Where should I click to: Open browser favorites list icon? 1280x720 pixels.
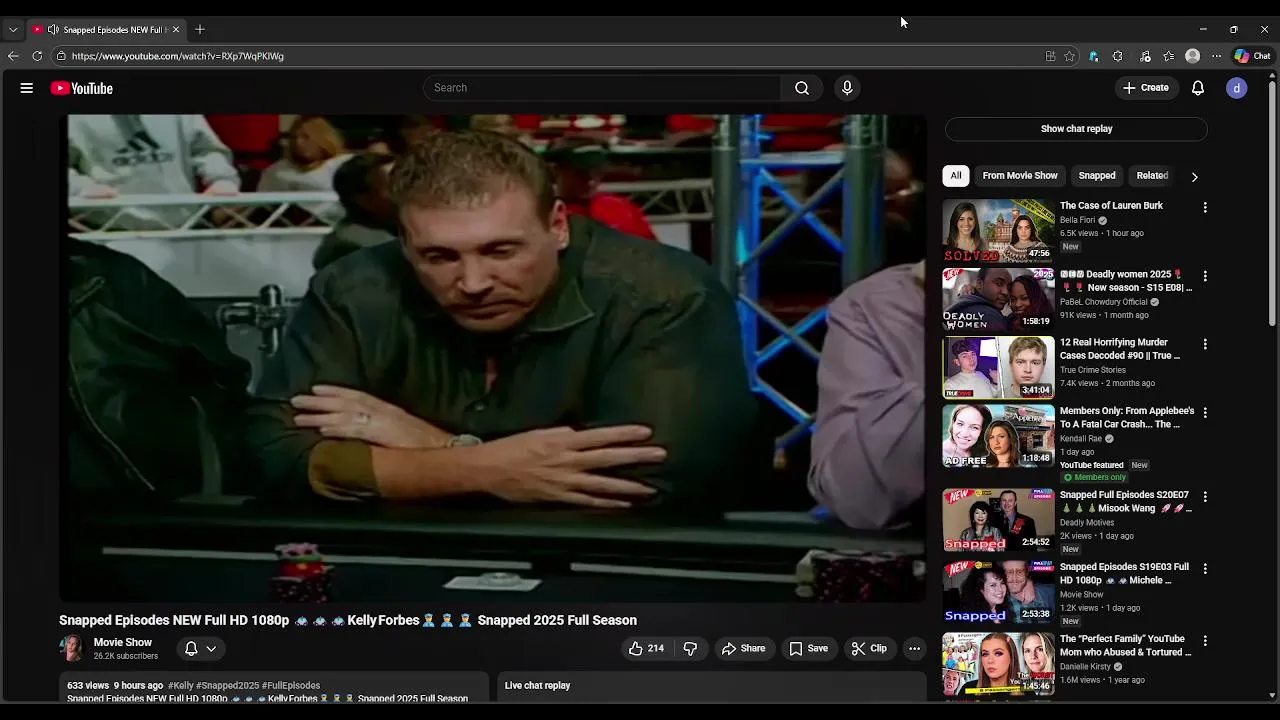1169,56
